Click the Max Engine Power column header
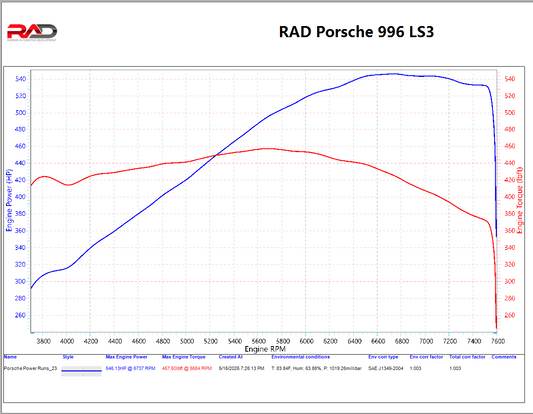 (126, 357)
